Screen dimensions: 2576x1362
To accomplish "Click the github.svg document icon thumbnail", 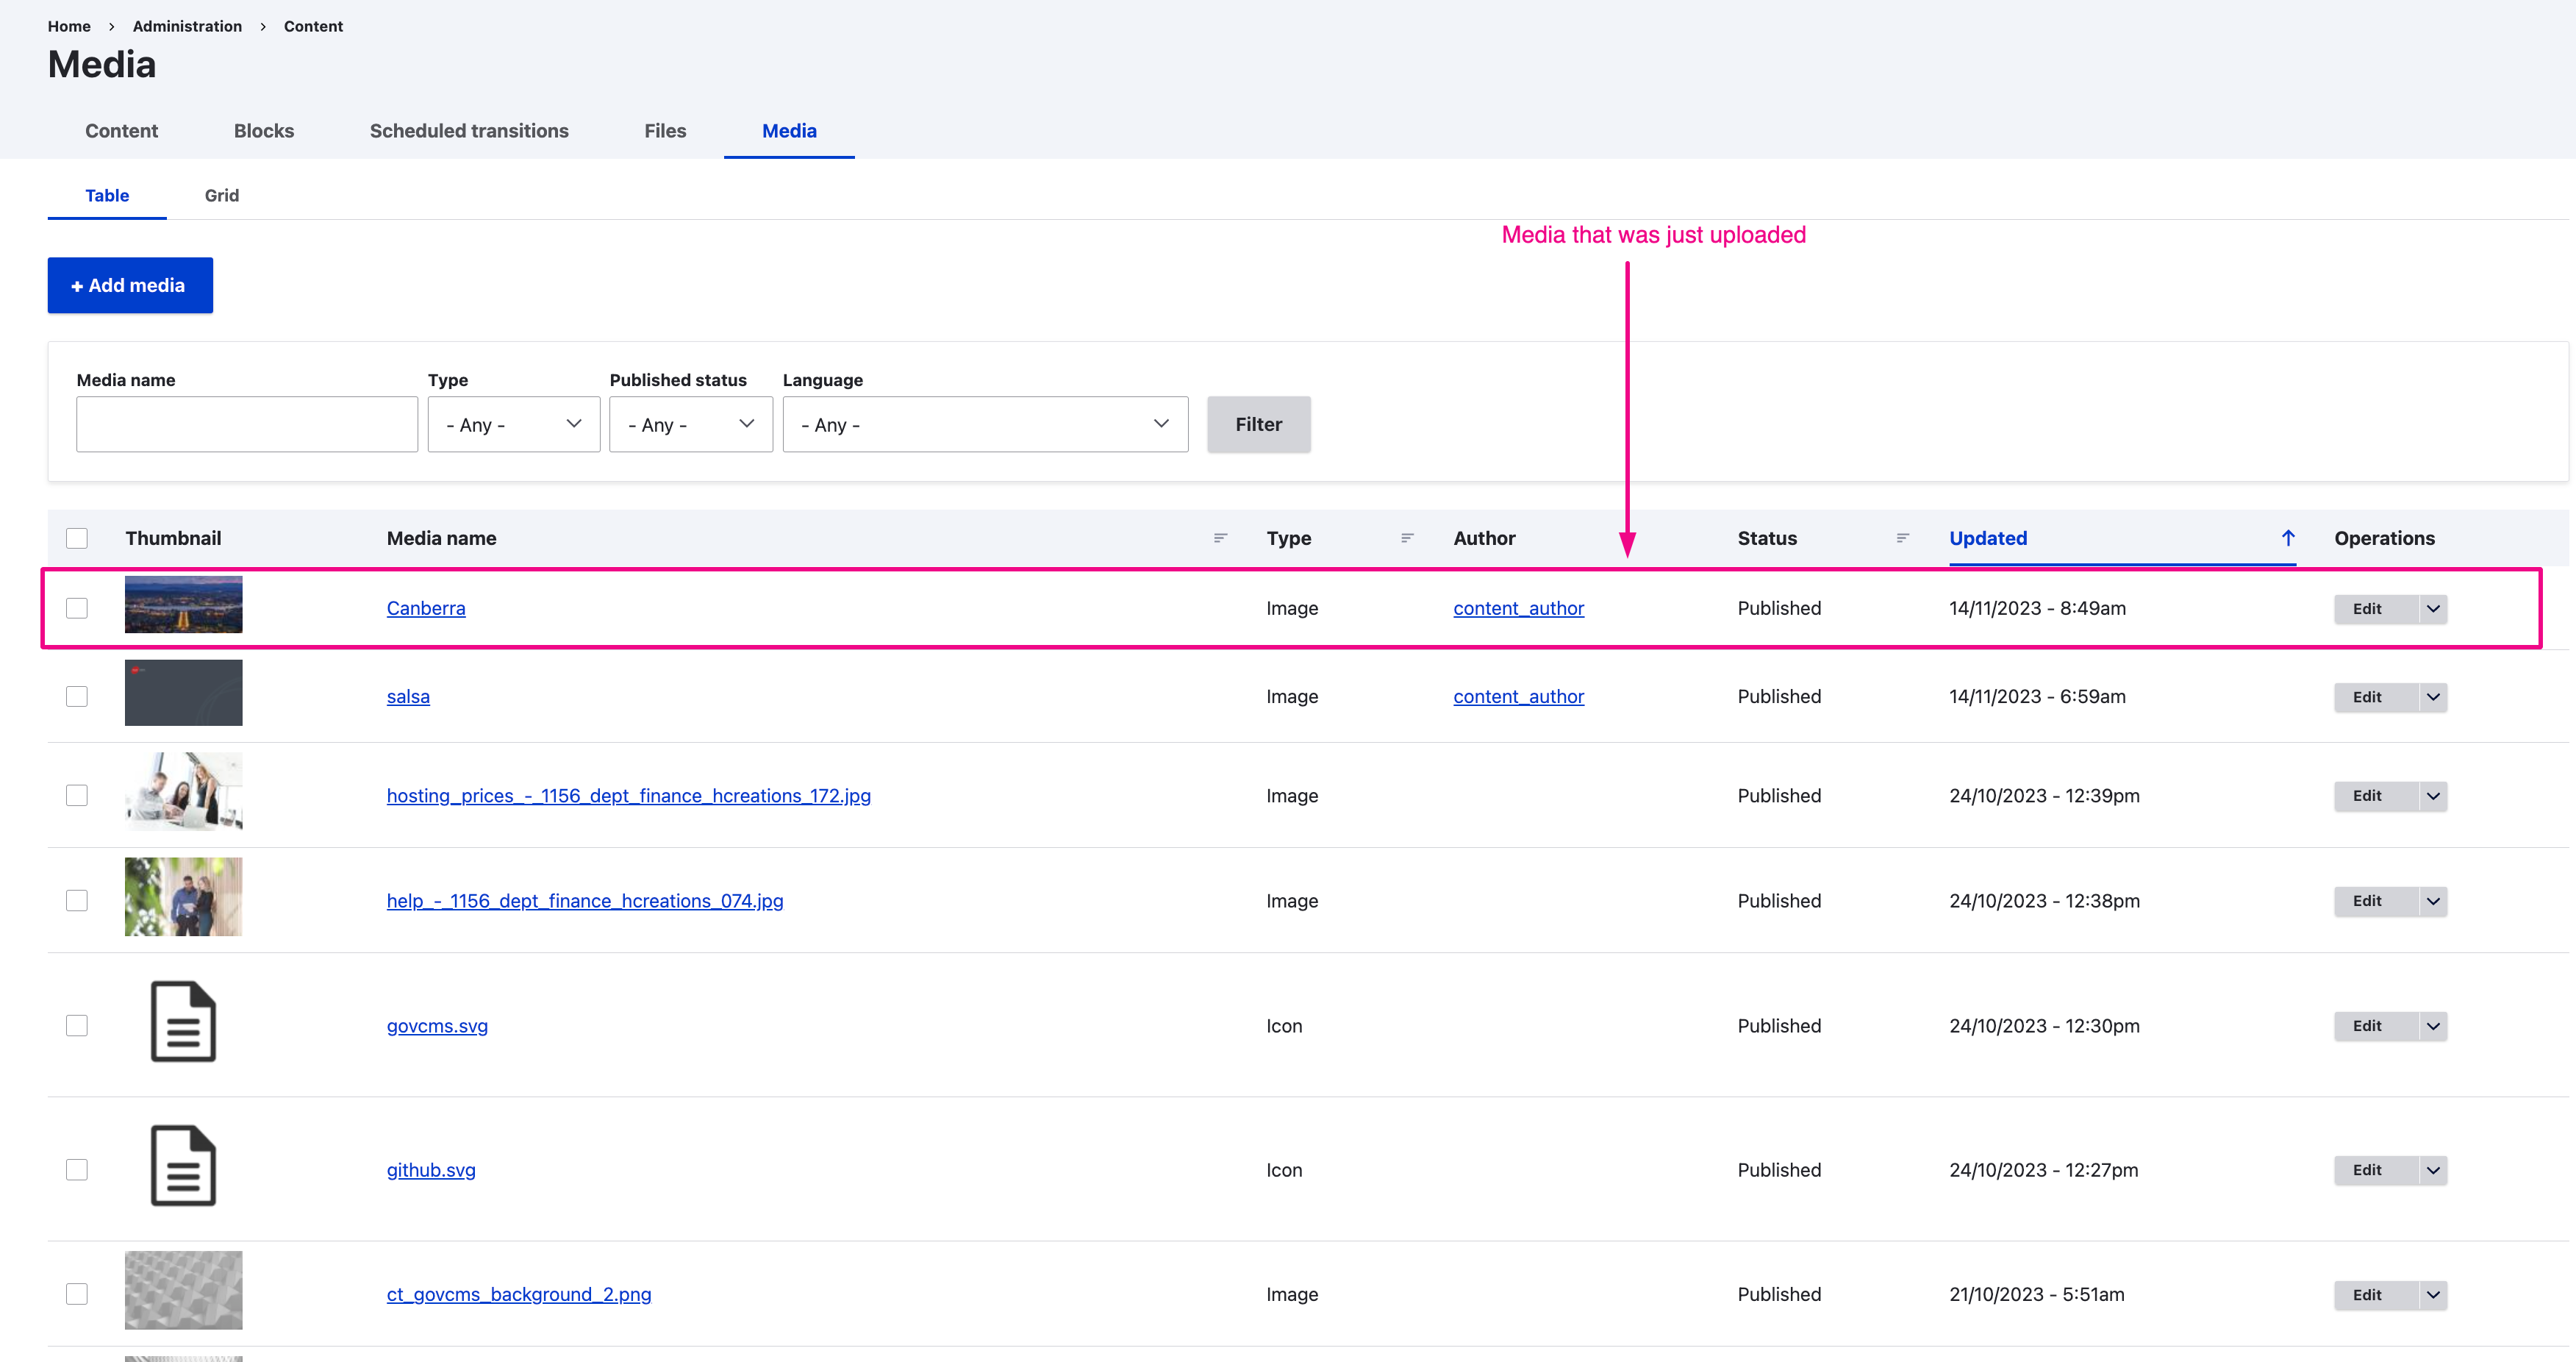I will (x=183, y=1165).
